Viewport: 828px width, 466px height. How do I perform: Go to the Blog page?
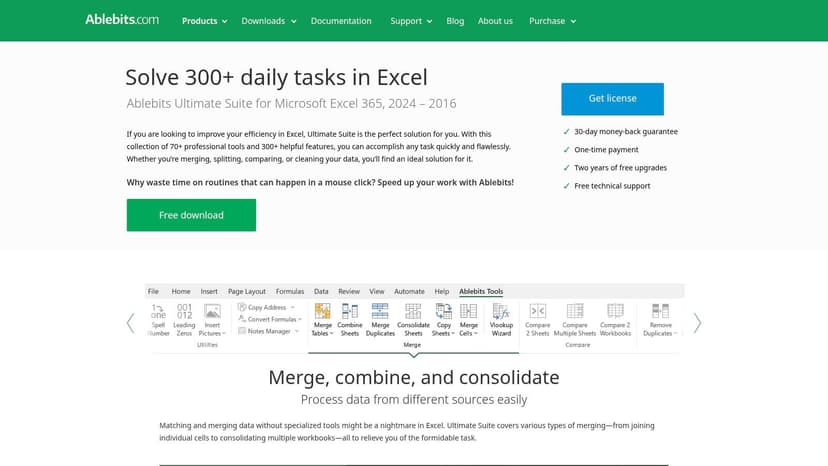pos(455,21)
